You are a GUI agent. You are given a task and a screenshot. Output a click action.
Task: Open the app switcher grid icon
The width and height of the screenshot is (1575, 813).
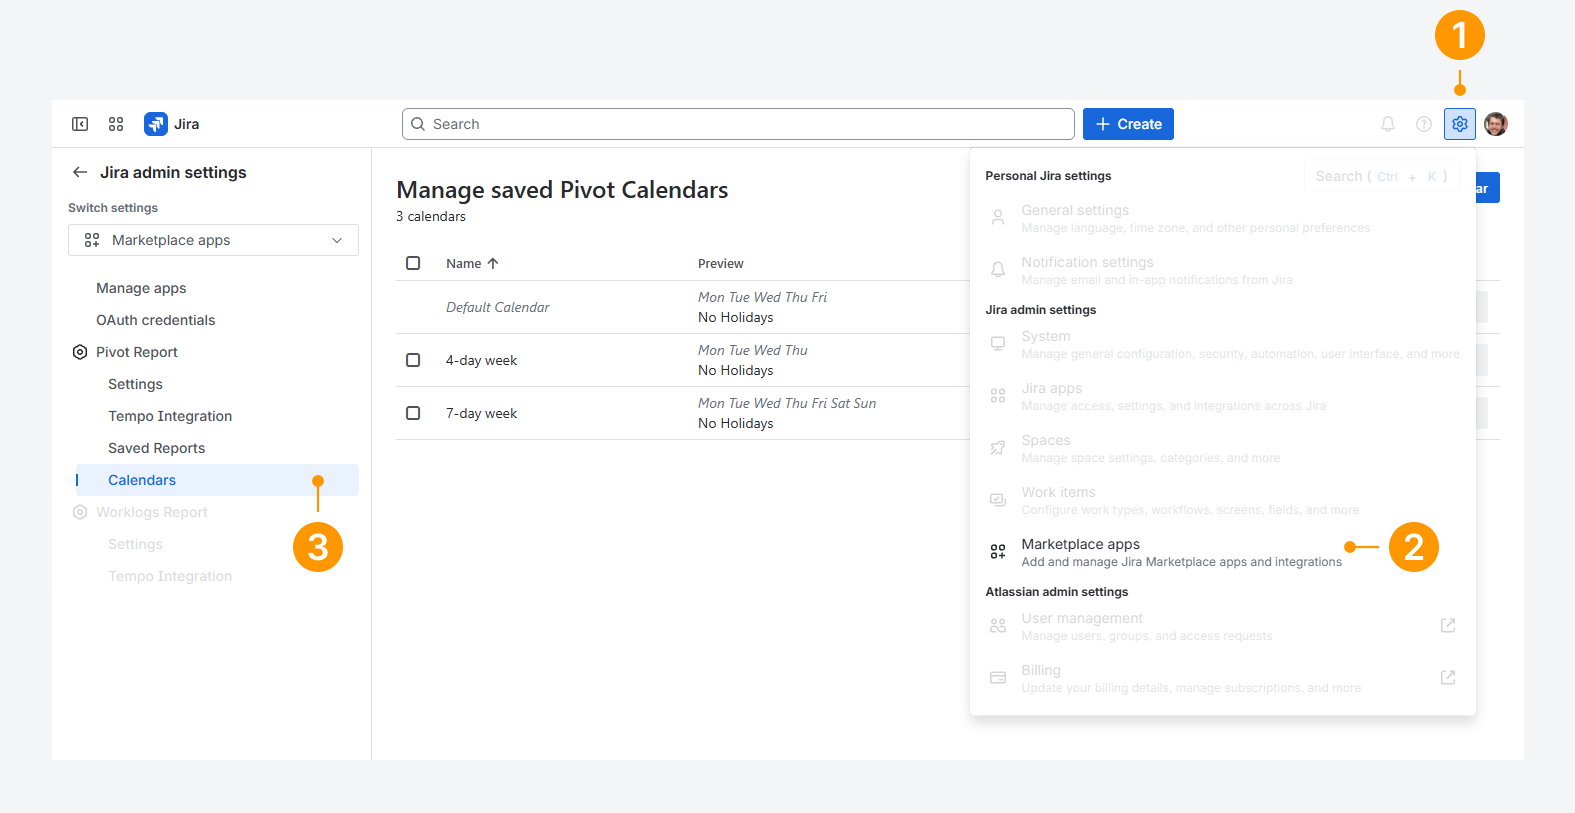[116, 124]
